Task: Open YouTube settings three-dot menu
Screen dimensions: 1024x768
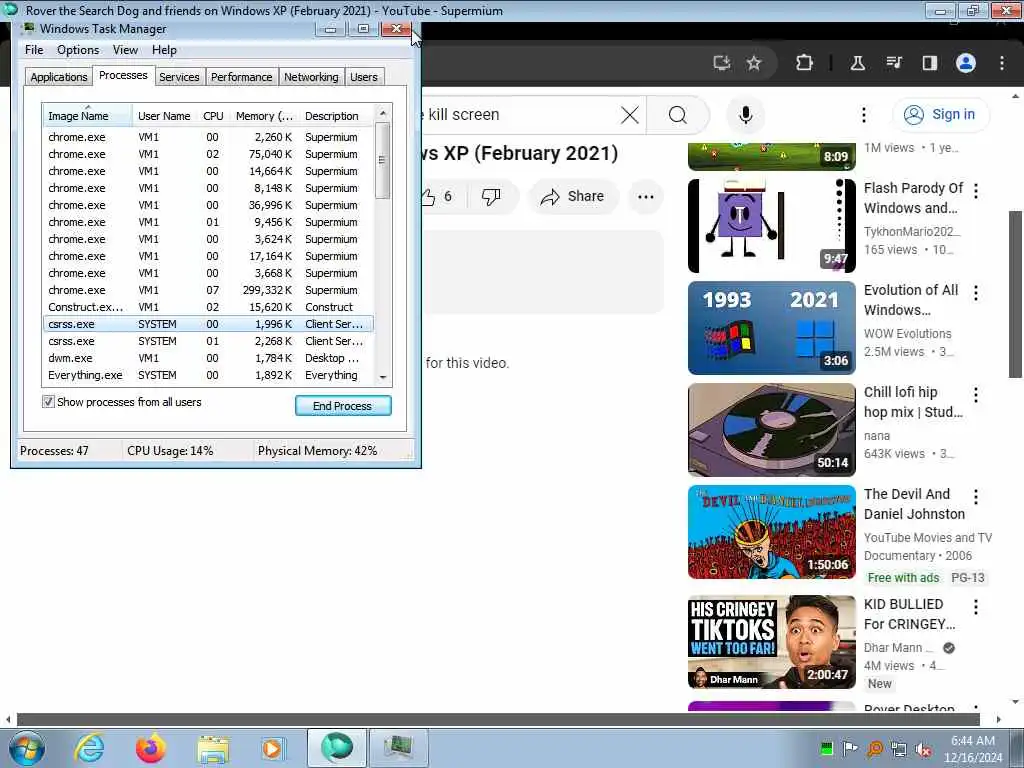Action: 863,116
